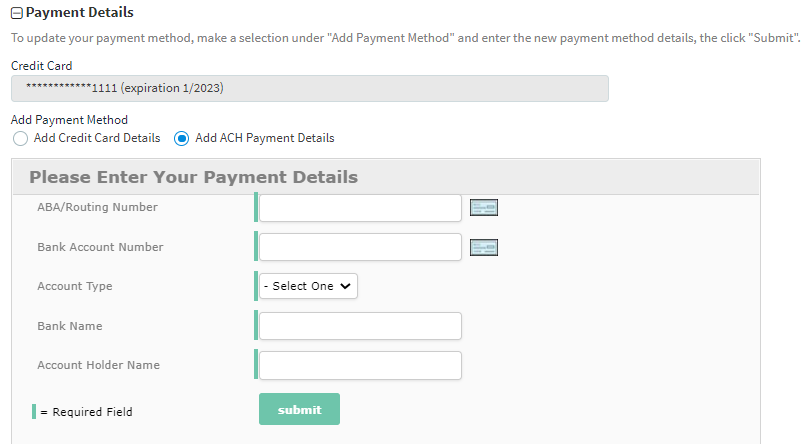Focus the Bank Name text box
The height and width of the screenshot is (444, 806).
pos(360,326)
